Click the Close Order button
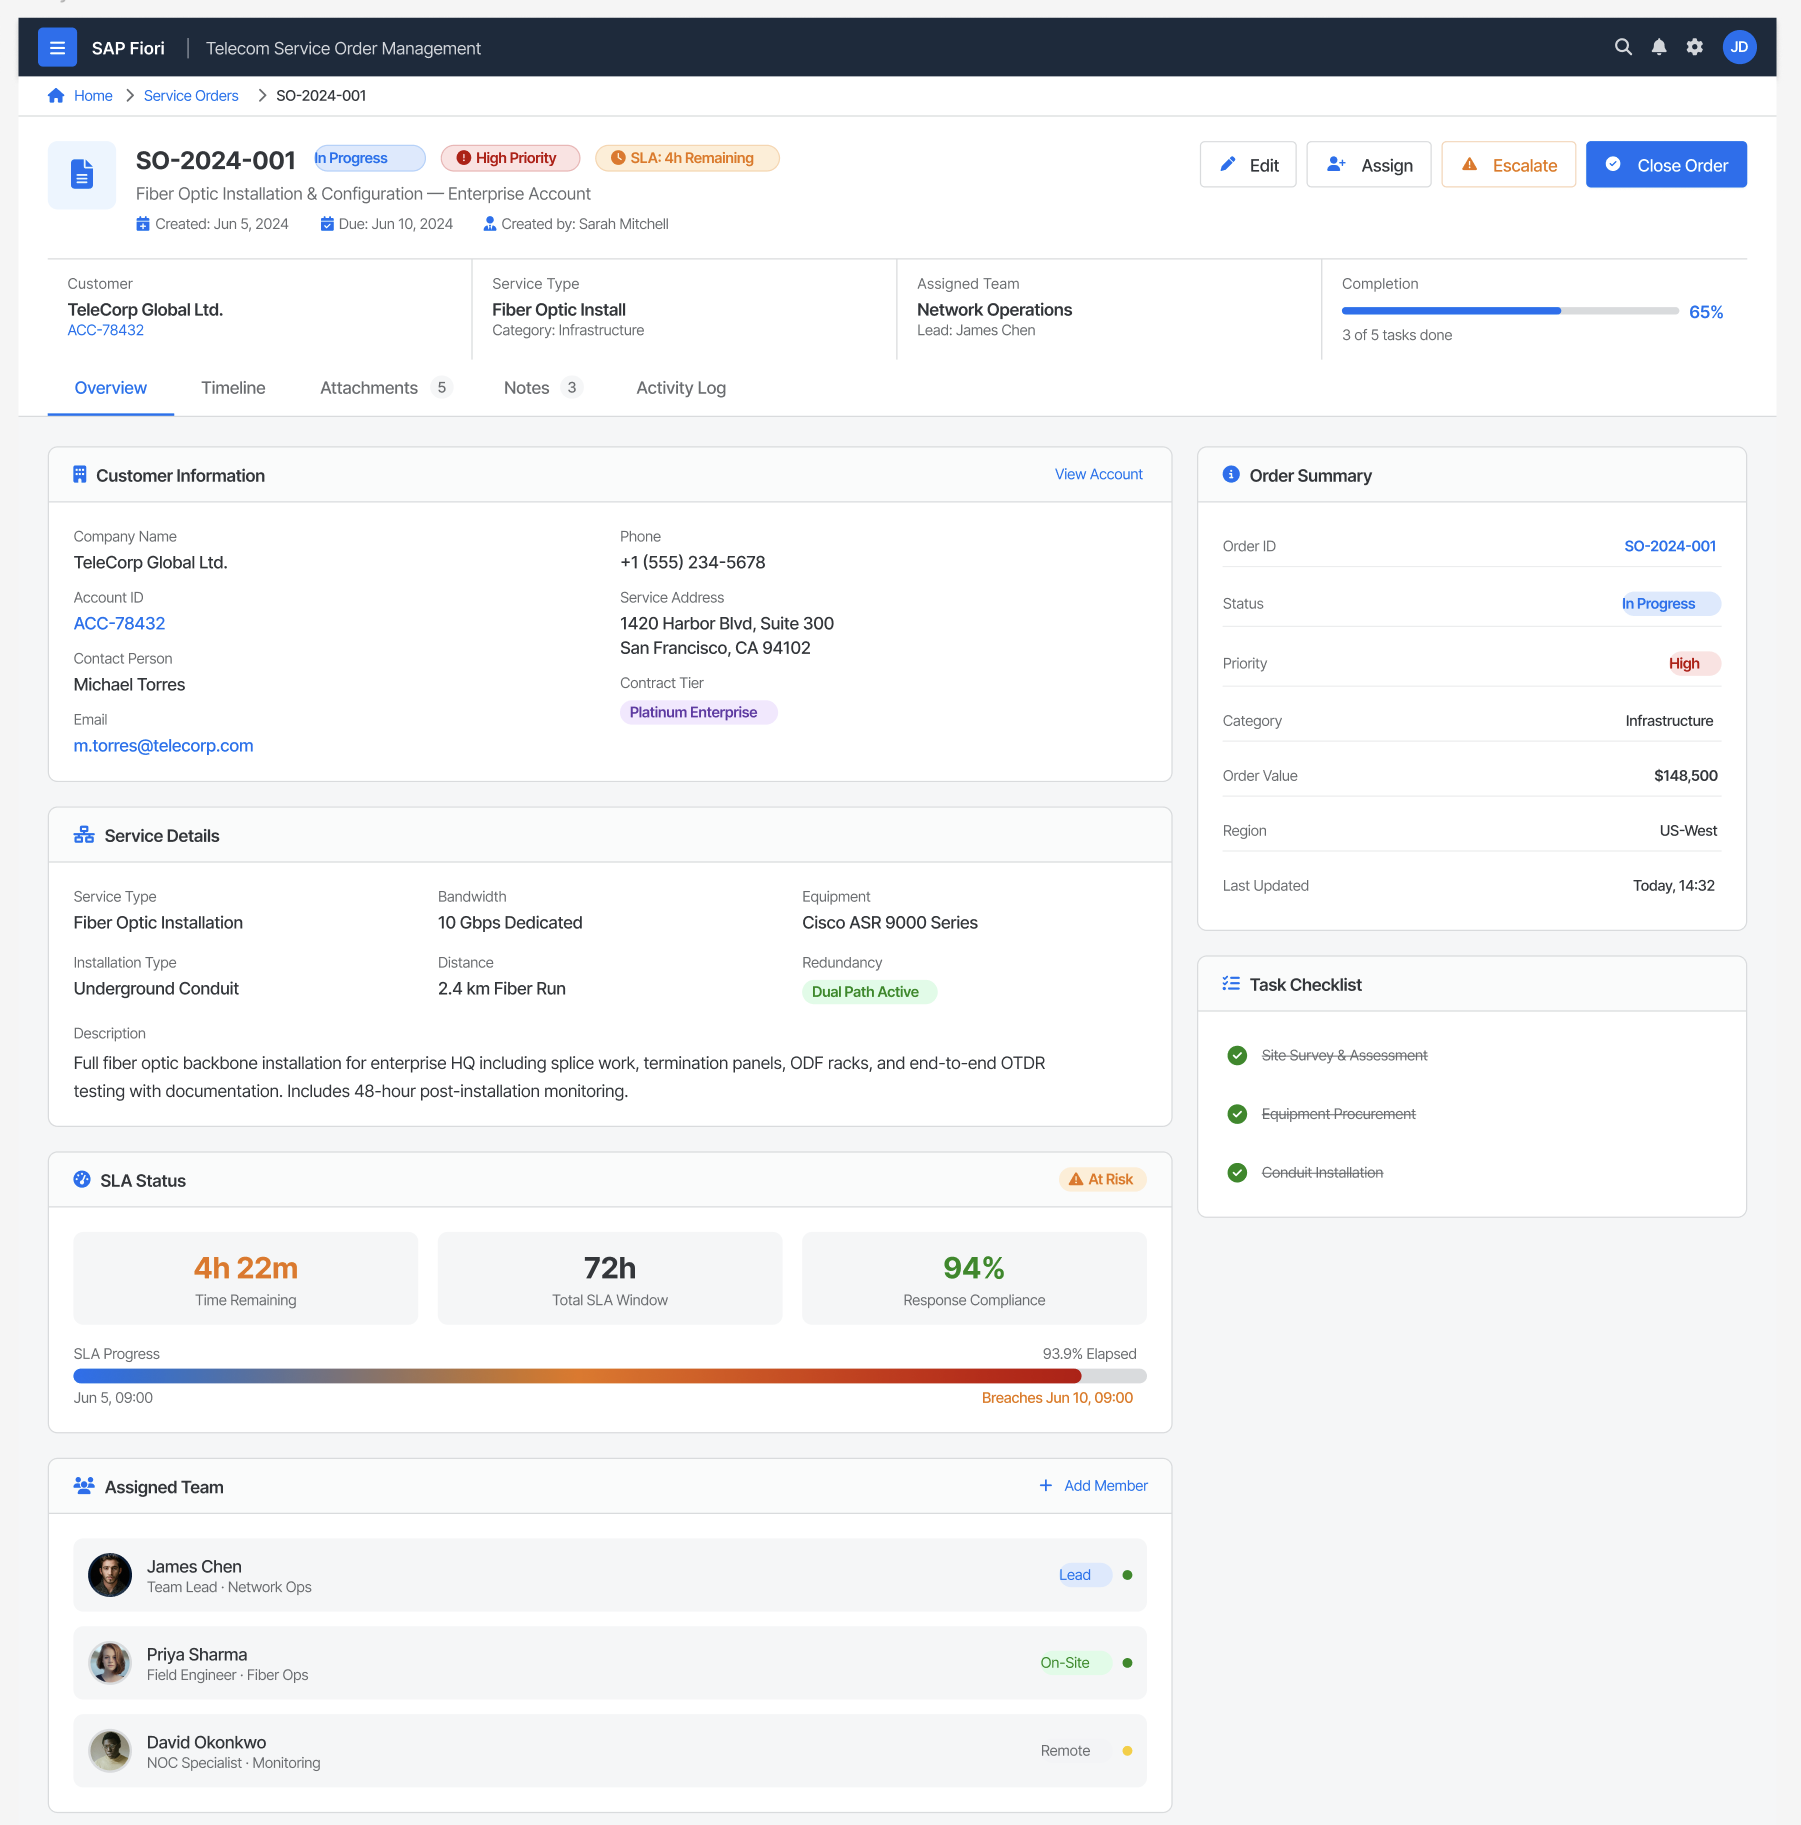The height and width of the screenshot is (1825, 1801). click(x=1667, y=164)
